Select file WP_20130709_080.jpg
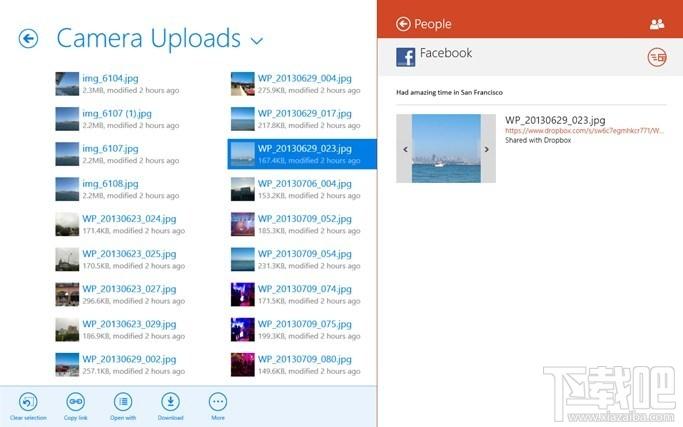The height and width of the screenshot is (427, 683). click(x=296, y=365)
